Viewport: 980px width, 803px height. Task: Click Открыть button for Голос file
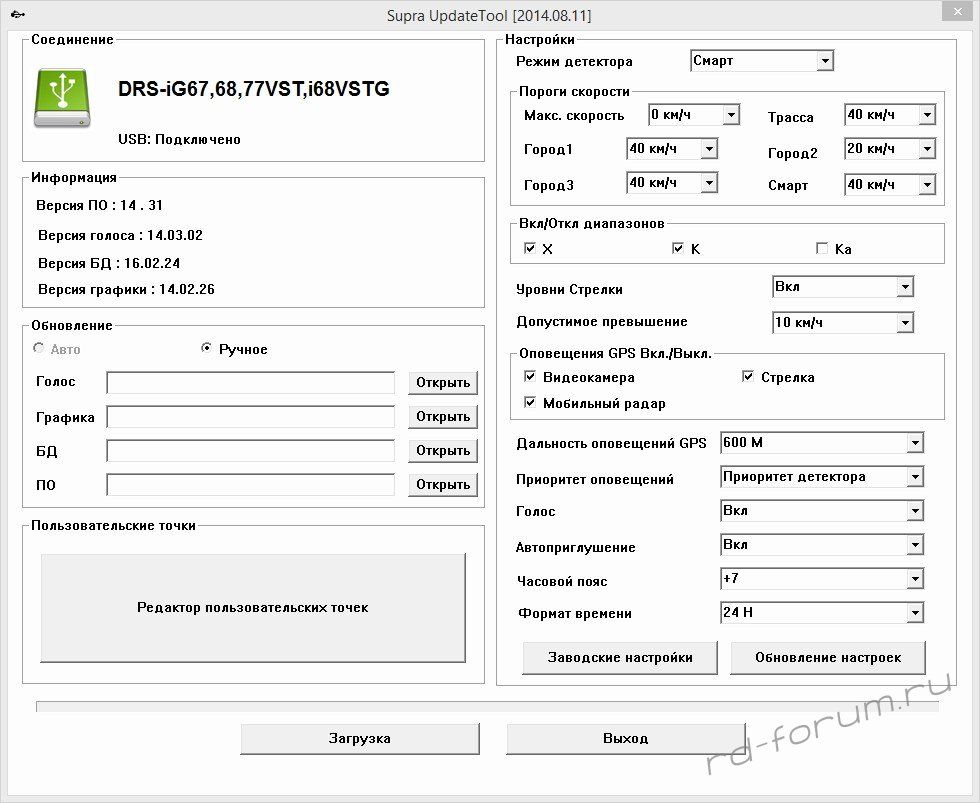[x=443, y=382]
